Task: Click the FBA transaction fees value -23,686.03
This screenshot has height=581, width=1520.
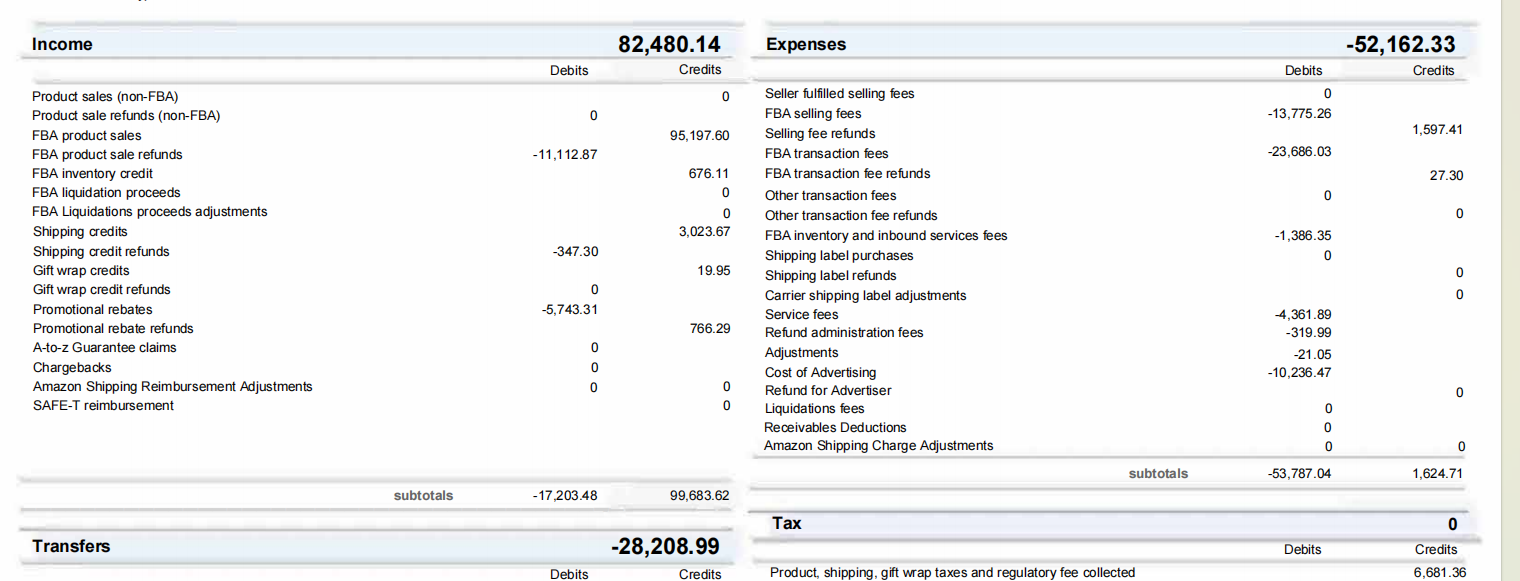Action: click(1299, 152)
